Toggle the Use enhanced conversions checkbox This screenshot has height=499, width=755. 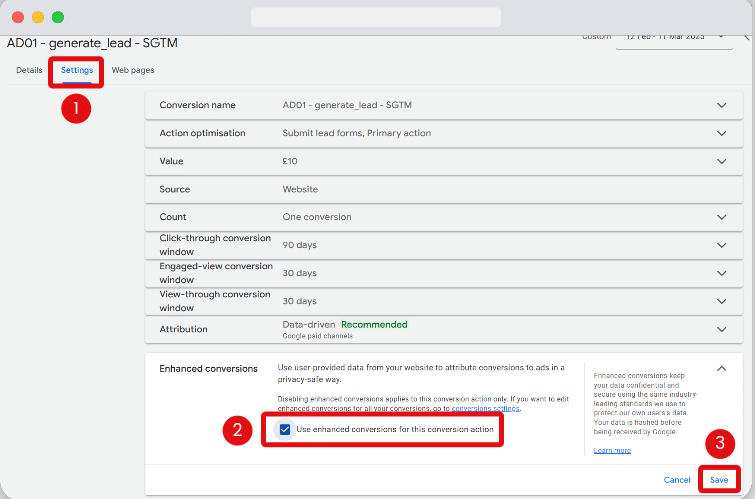pyautogui.click(x=285, y=429)
